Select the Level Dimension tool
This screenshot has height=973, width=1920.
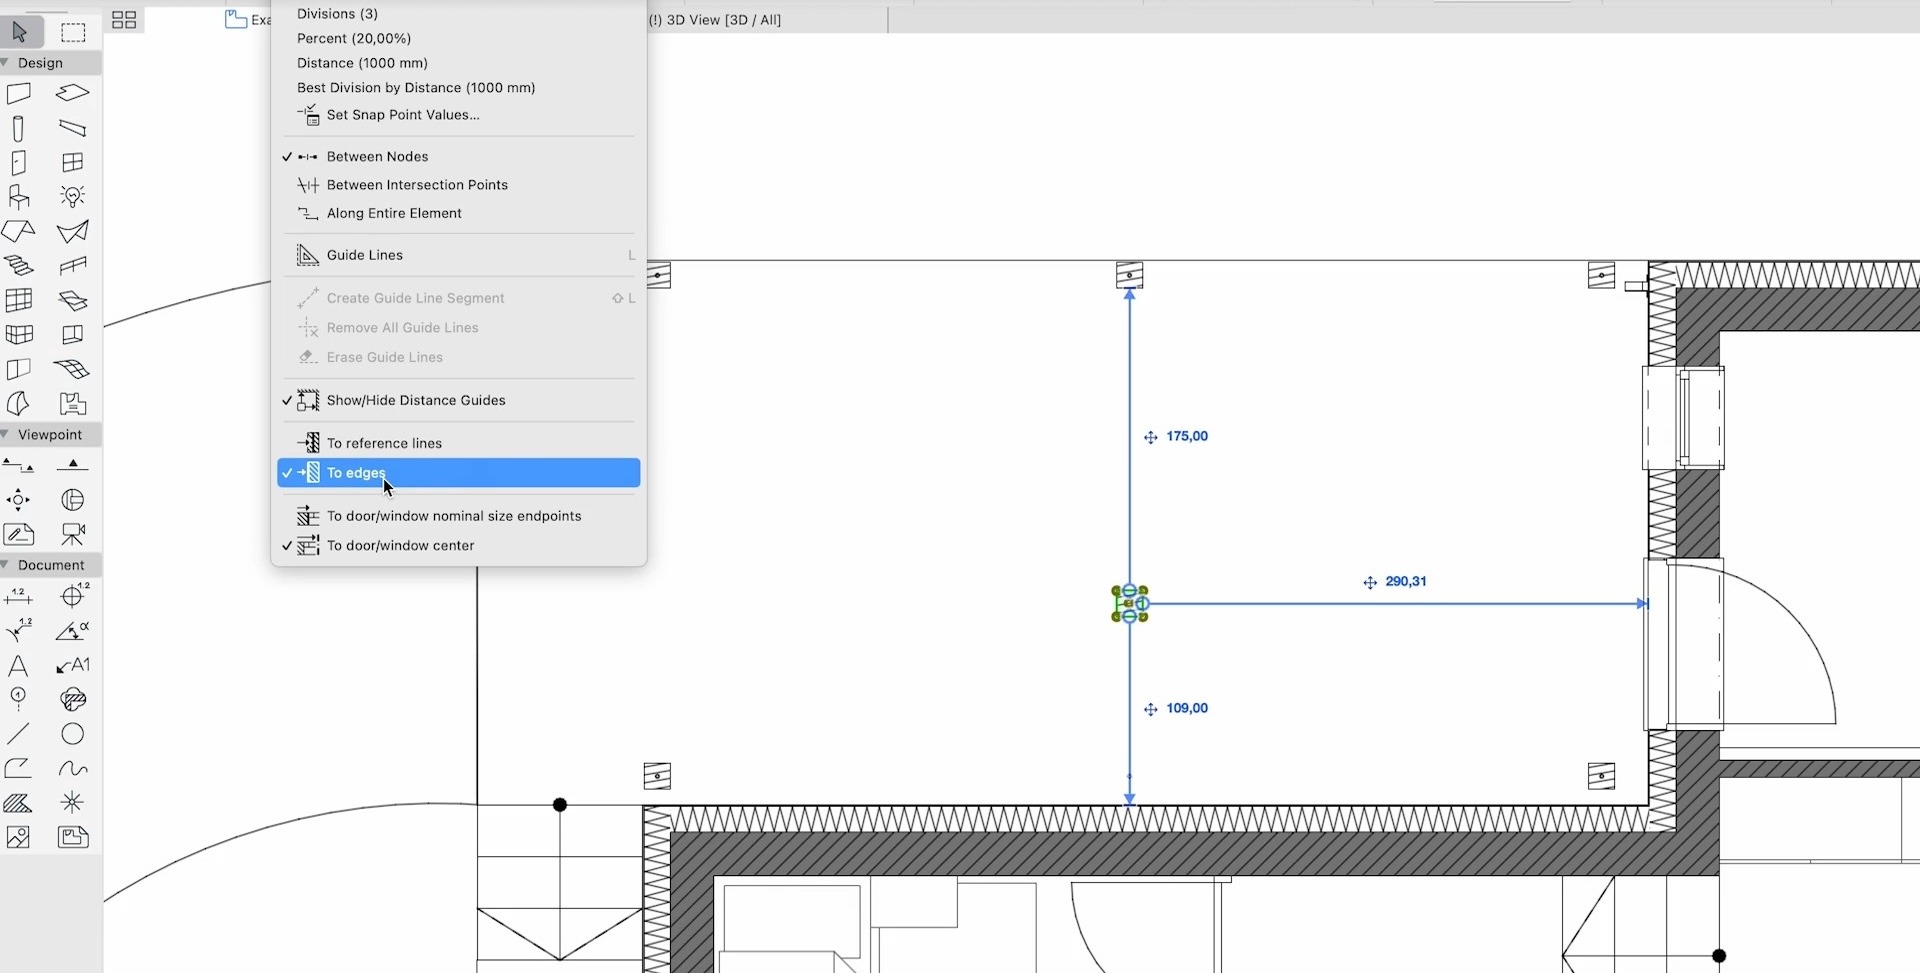coord(73,597)
